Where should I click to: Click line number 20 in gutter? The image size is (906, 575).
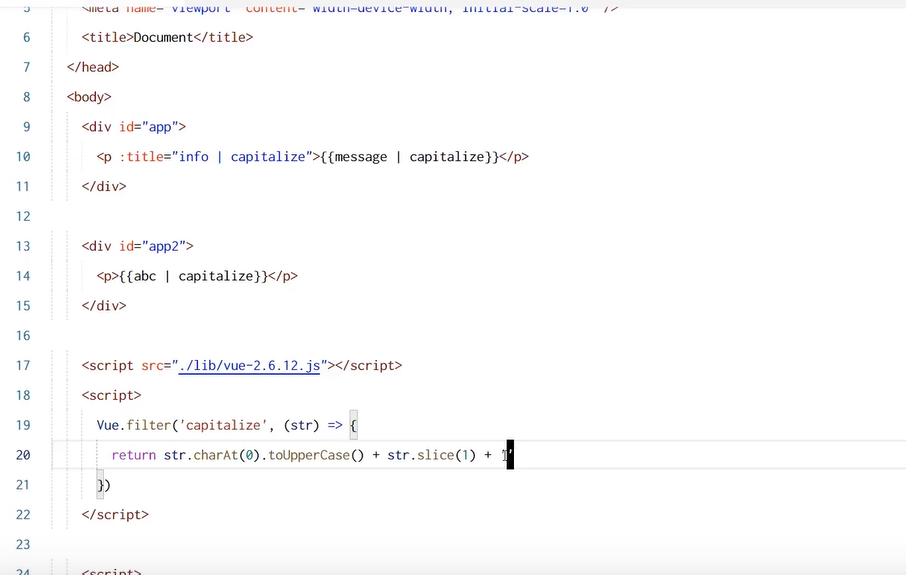coord(23,455)
